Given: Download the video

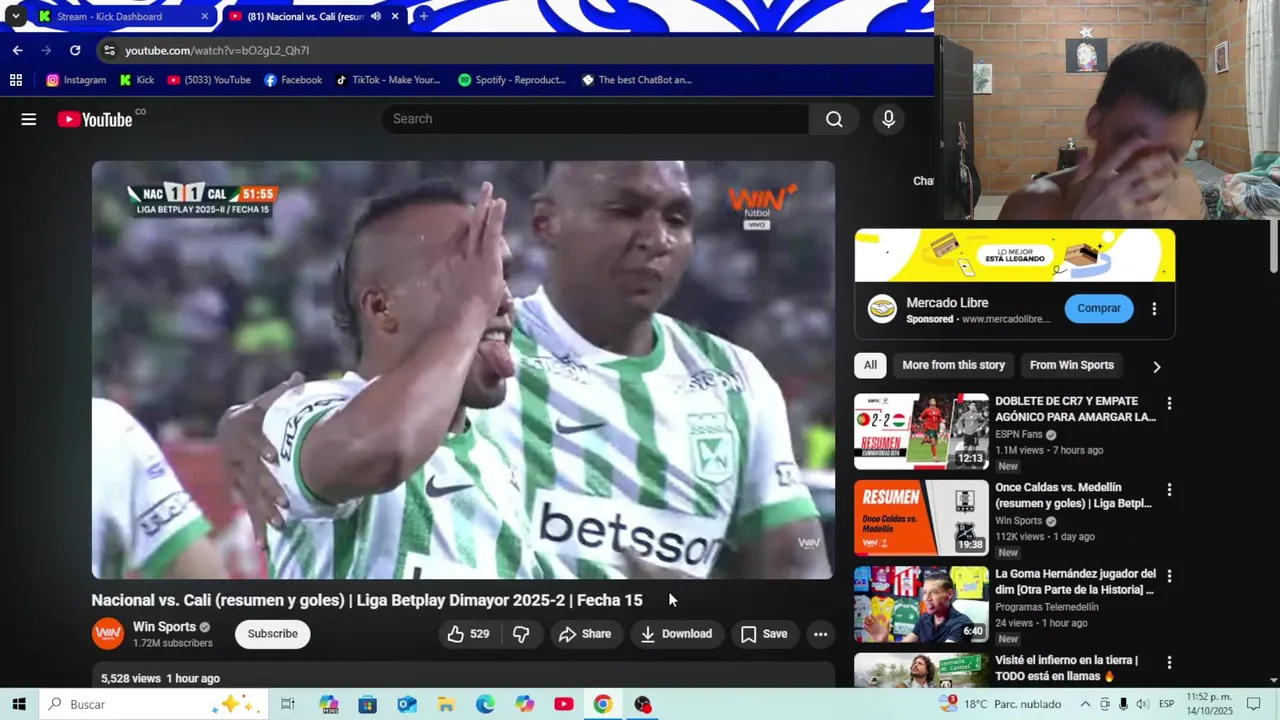Looking at the screenshot, I should [x=677, y=634].
